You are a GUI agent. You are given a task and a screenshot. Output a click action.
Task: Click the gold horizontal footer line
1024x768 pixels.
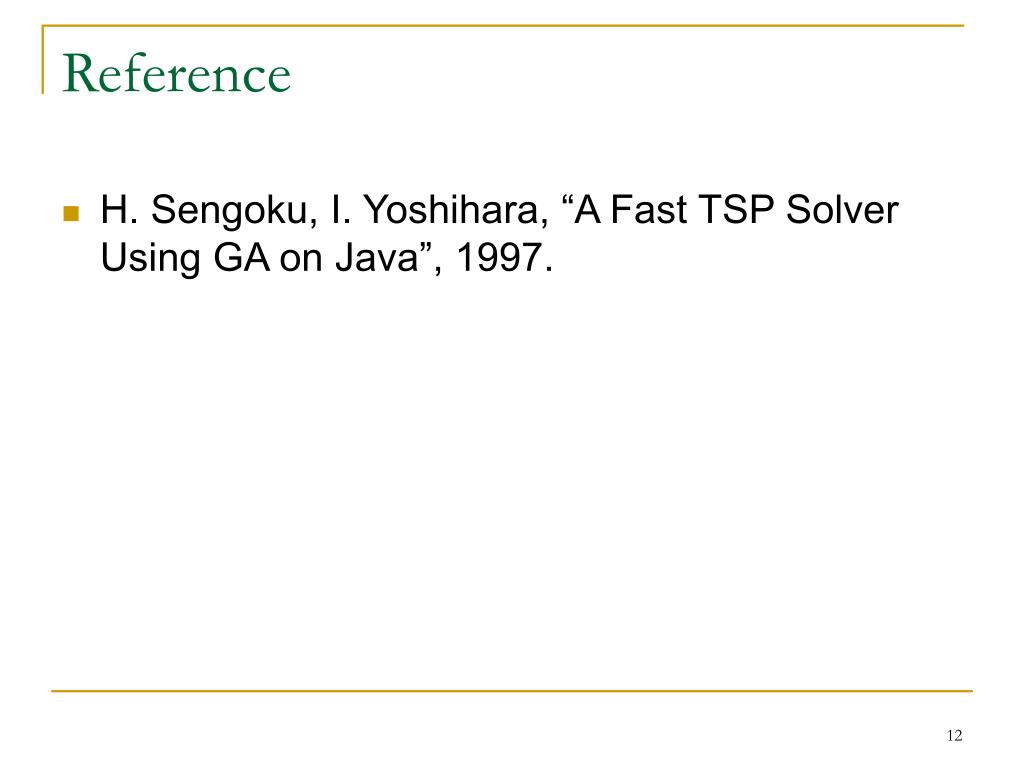point(512,690)
